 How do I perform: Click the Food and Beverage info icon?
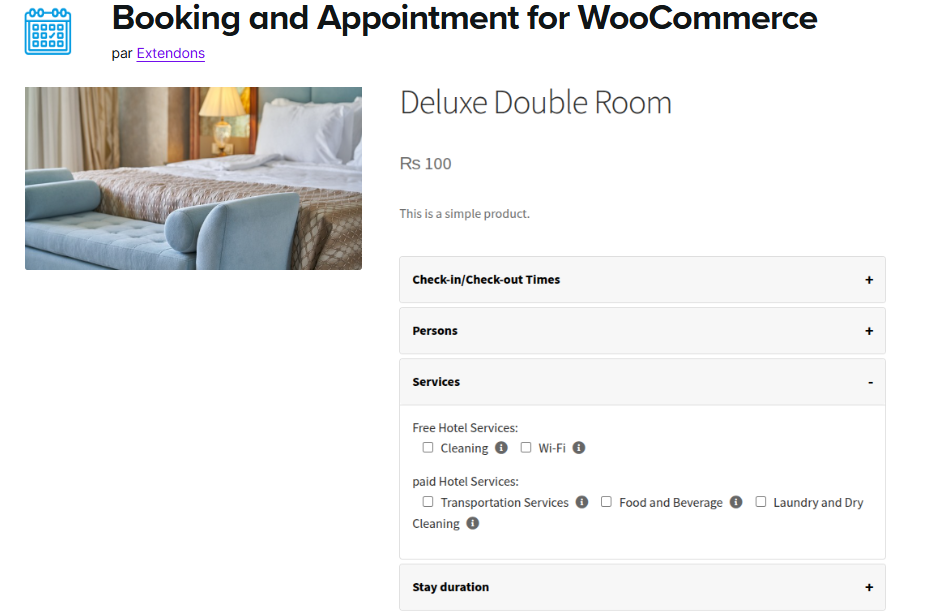coord(736,502)
